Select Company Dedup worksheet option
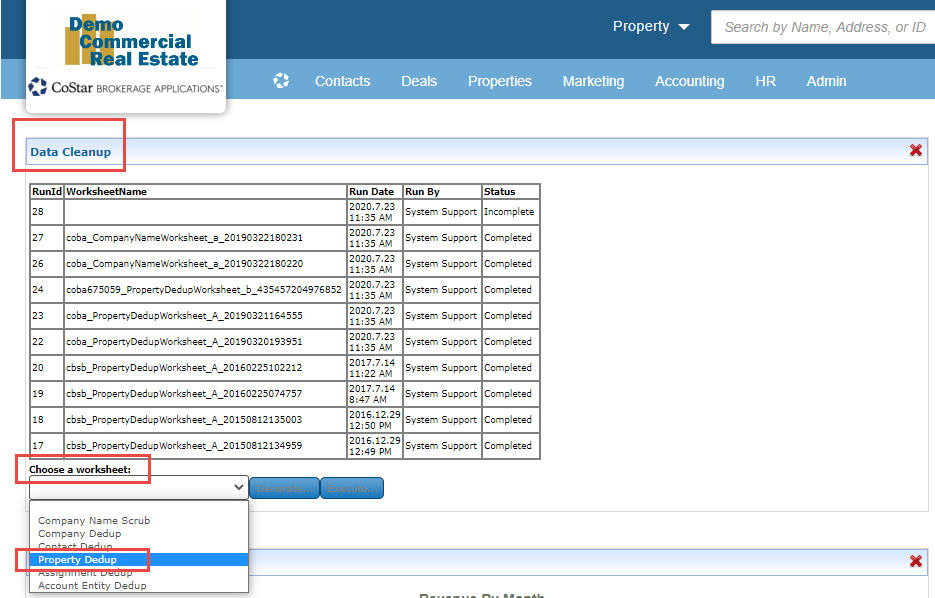 [79, 534]
